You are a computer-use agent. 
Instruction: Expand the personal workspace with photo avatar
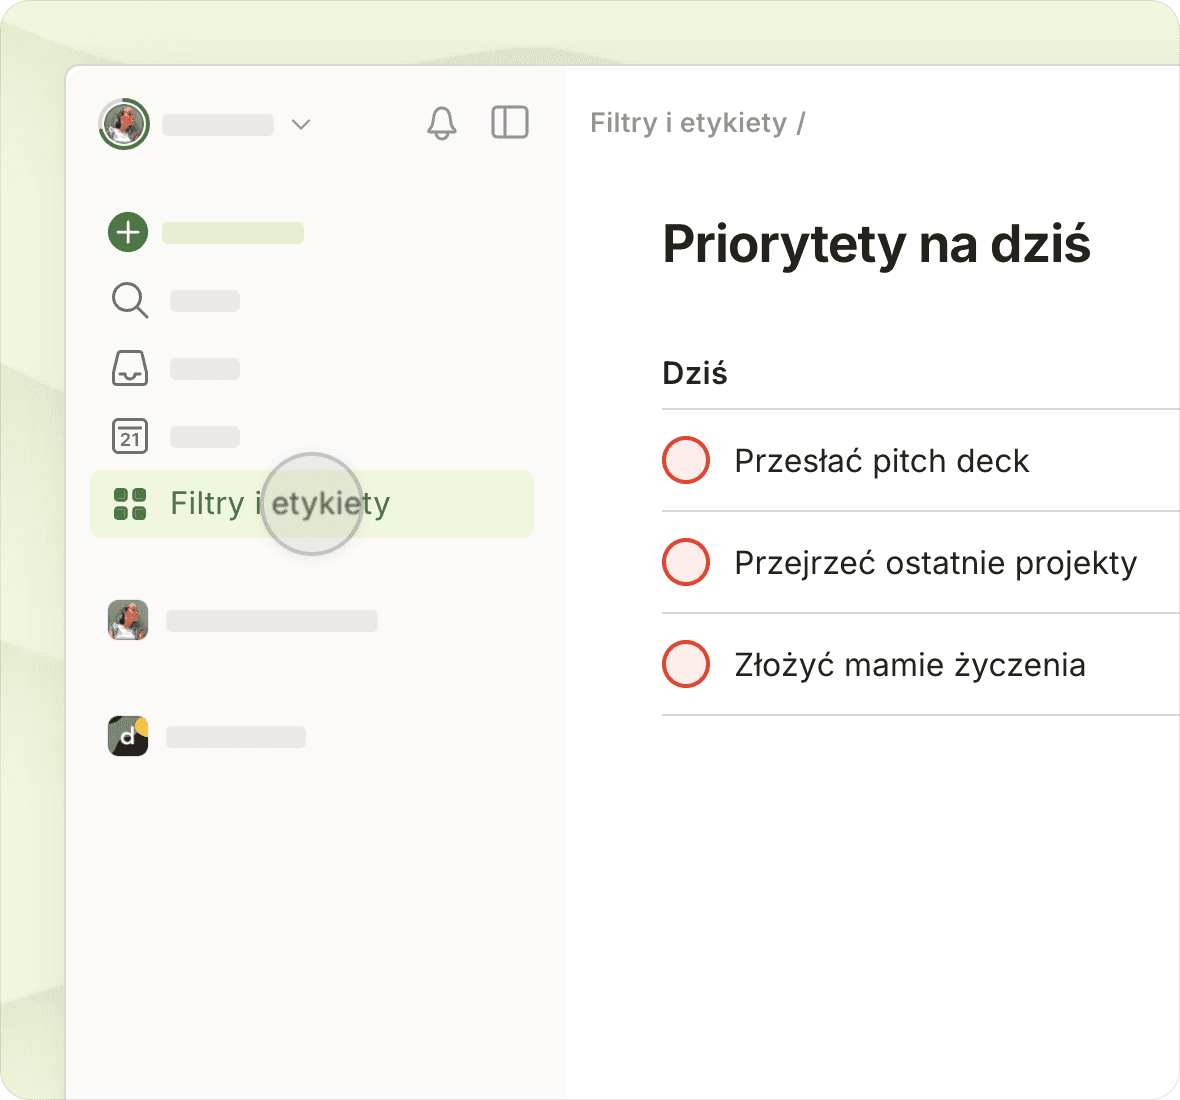coord(128,620)
